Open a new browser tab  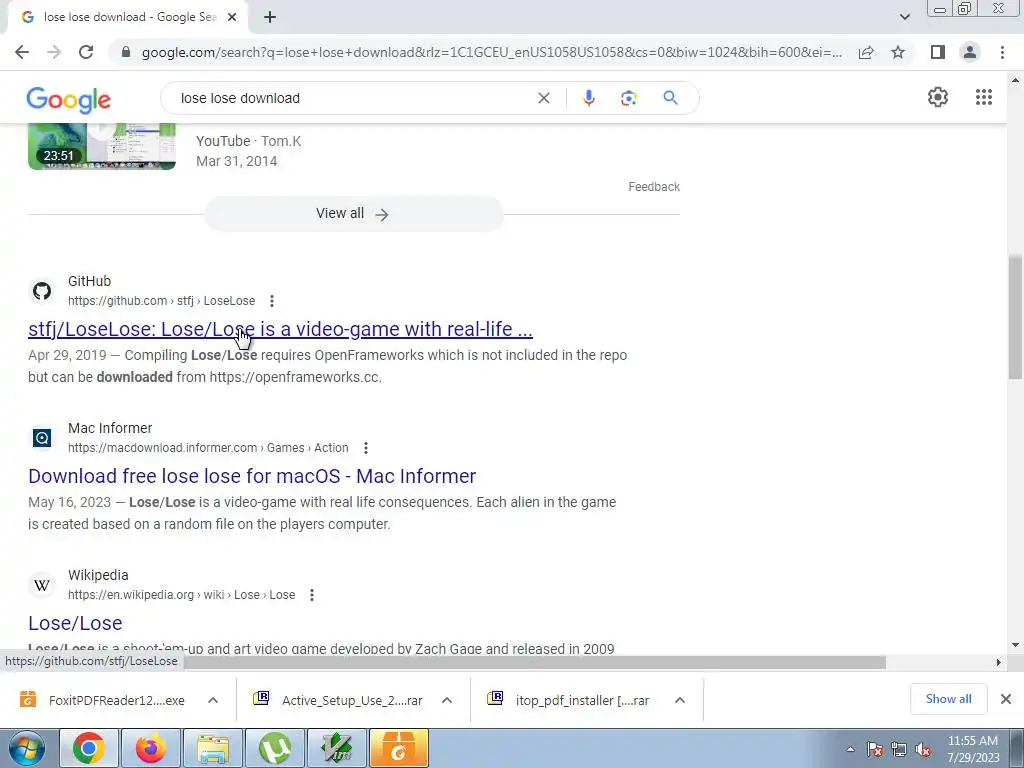(270, 18)
